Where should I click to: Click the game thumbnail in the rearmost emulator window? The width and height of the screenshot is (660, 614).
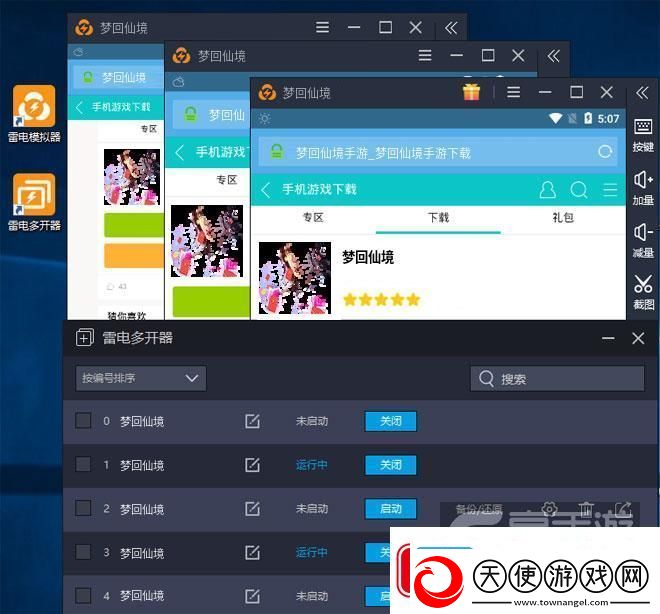pyautogui.click(x=132, y=177)
